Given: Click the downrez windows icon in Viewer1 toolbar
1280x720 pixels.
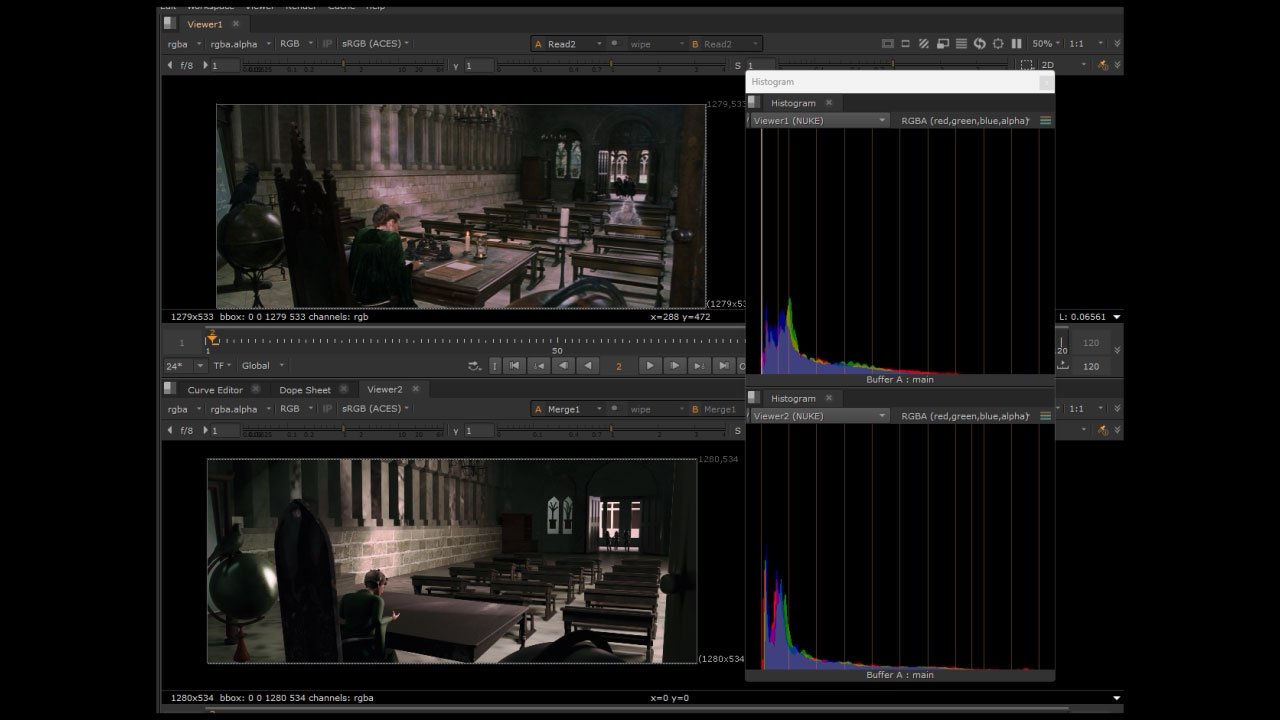Looking at the screenshot, I should point(942,44).
